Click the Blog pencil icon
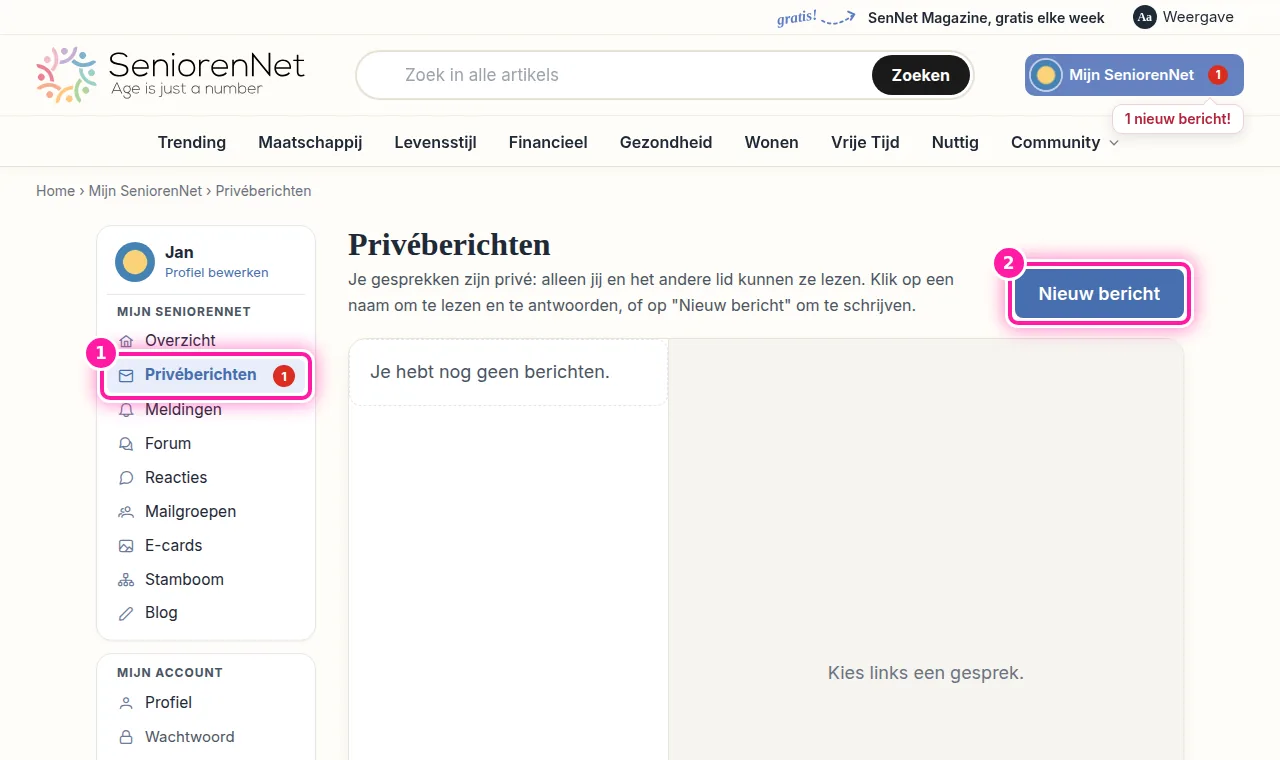The width and height of the screenshot is (1280, 760). click(126, 613)
